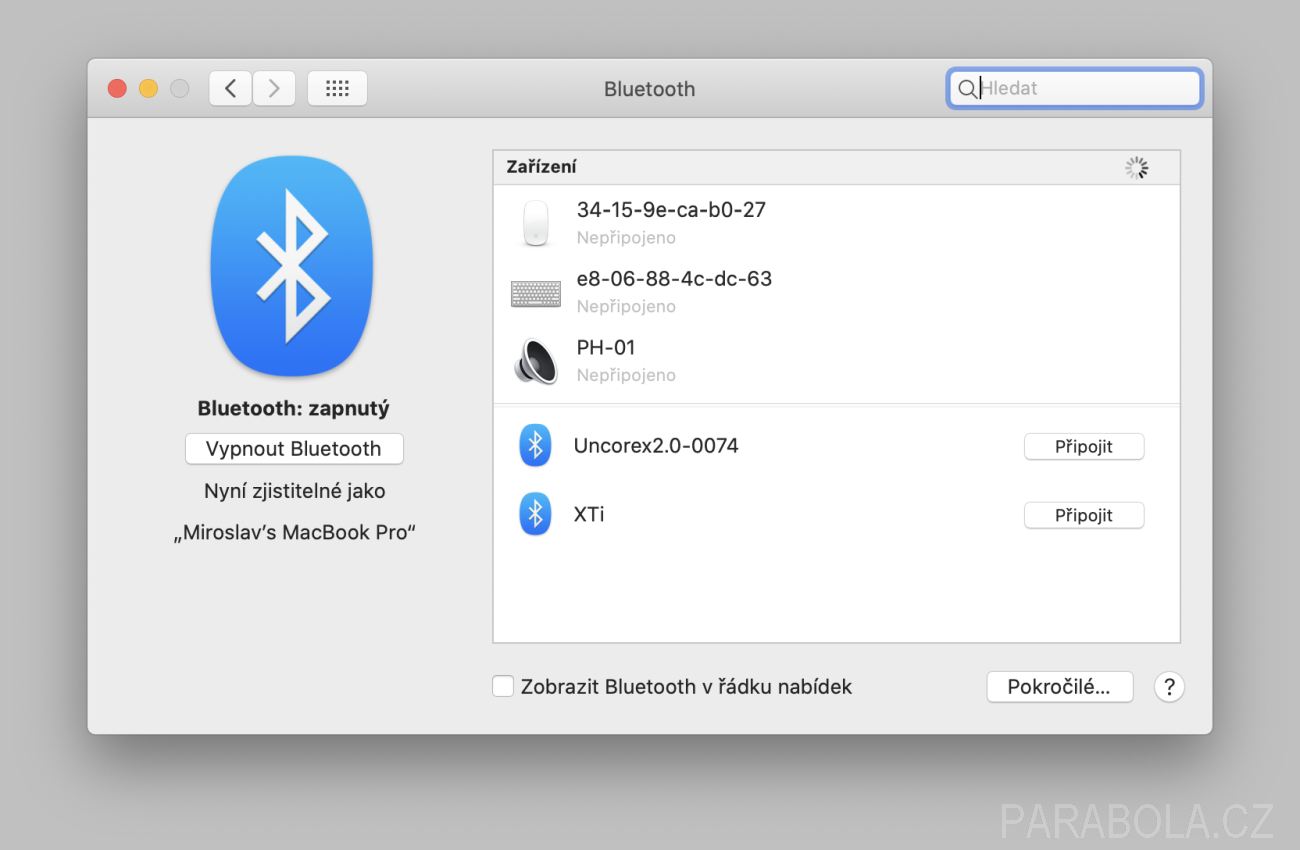Minimize the window with yellow button
This screenshot has height=850, width=1300.
(x=148, y=88)
